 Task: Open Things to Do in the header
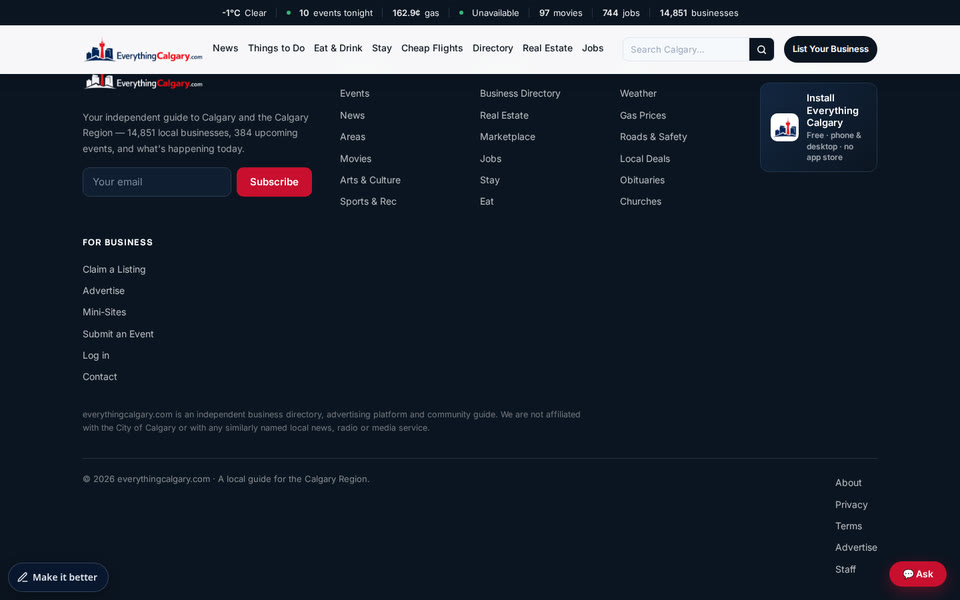[276, 48]
